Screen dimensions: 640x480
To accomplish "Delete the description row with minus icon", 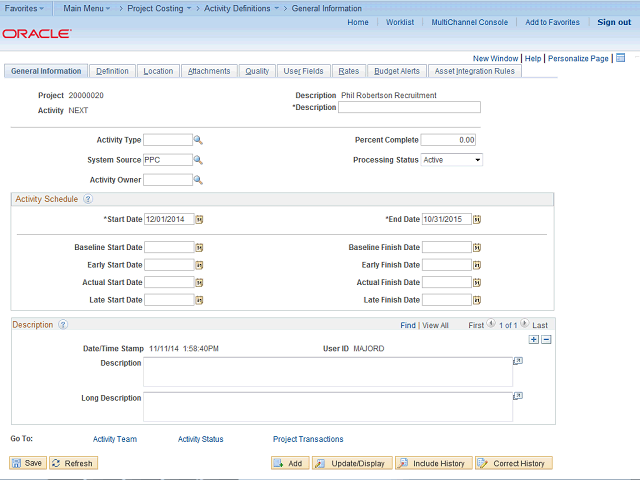I will click(546, 340).
